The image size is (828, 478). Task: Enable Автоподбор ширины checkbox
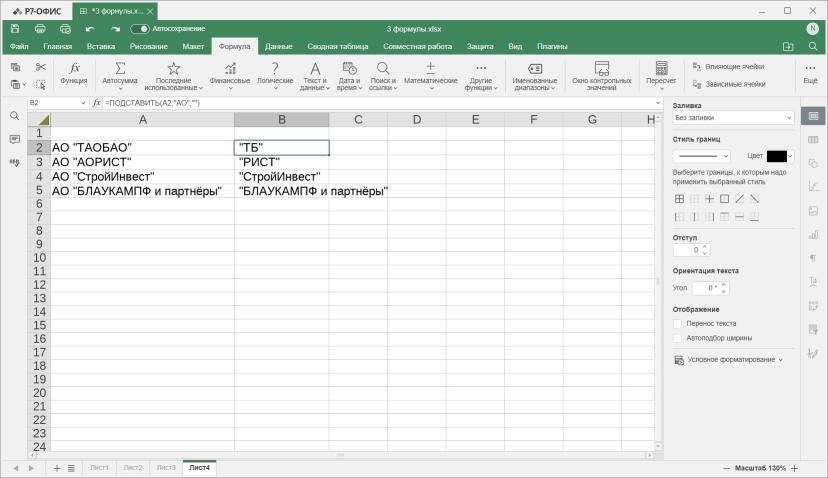(678, 338)
